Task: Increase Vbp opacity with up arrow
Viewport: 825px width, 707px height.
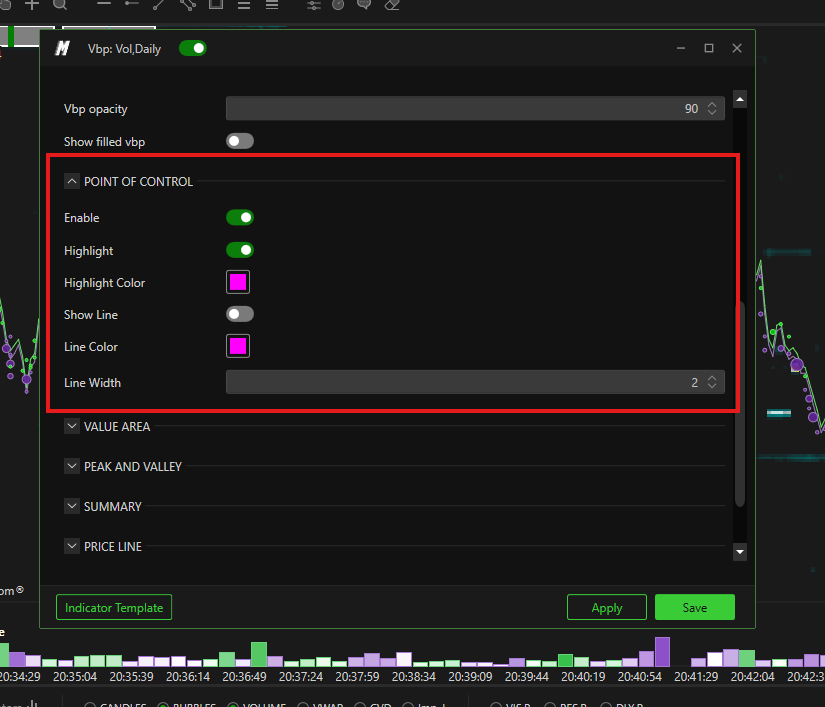Action: click(712, 104)
